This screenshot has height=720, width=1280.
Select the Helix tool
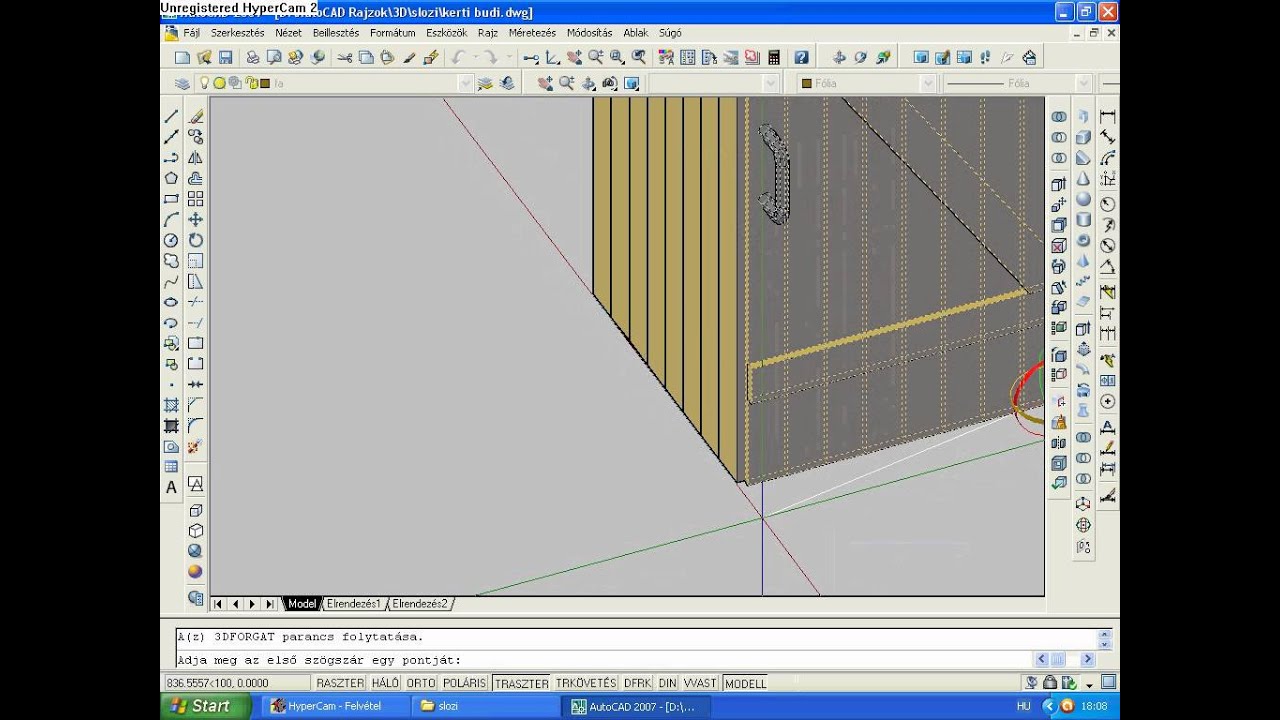pyautogui.click(x=1083, y=282)
